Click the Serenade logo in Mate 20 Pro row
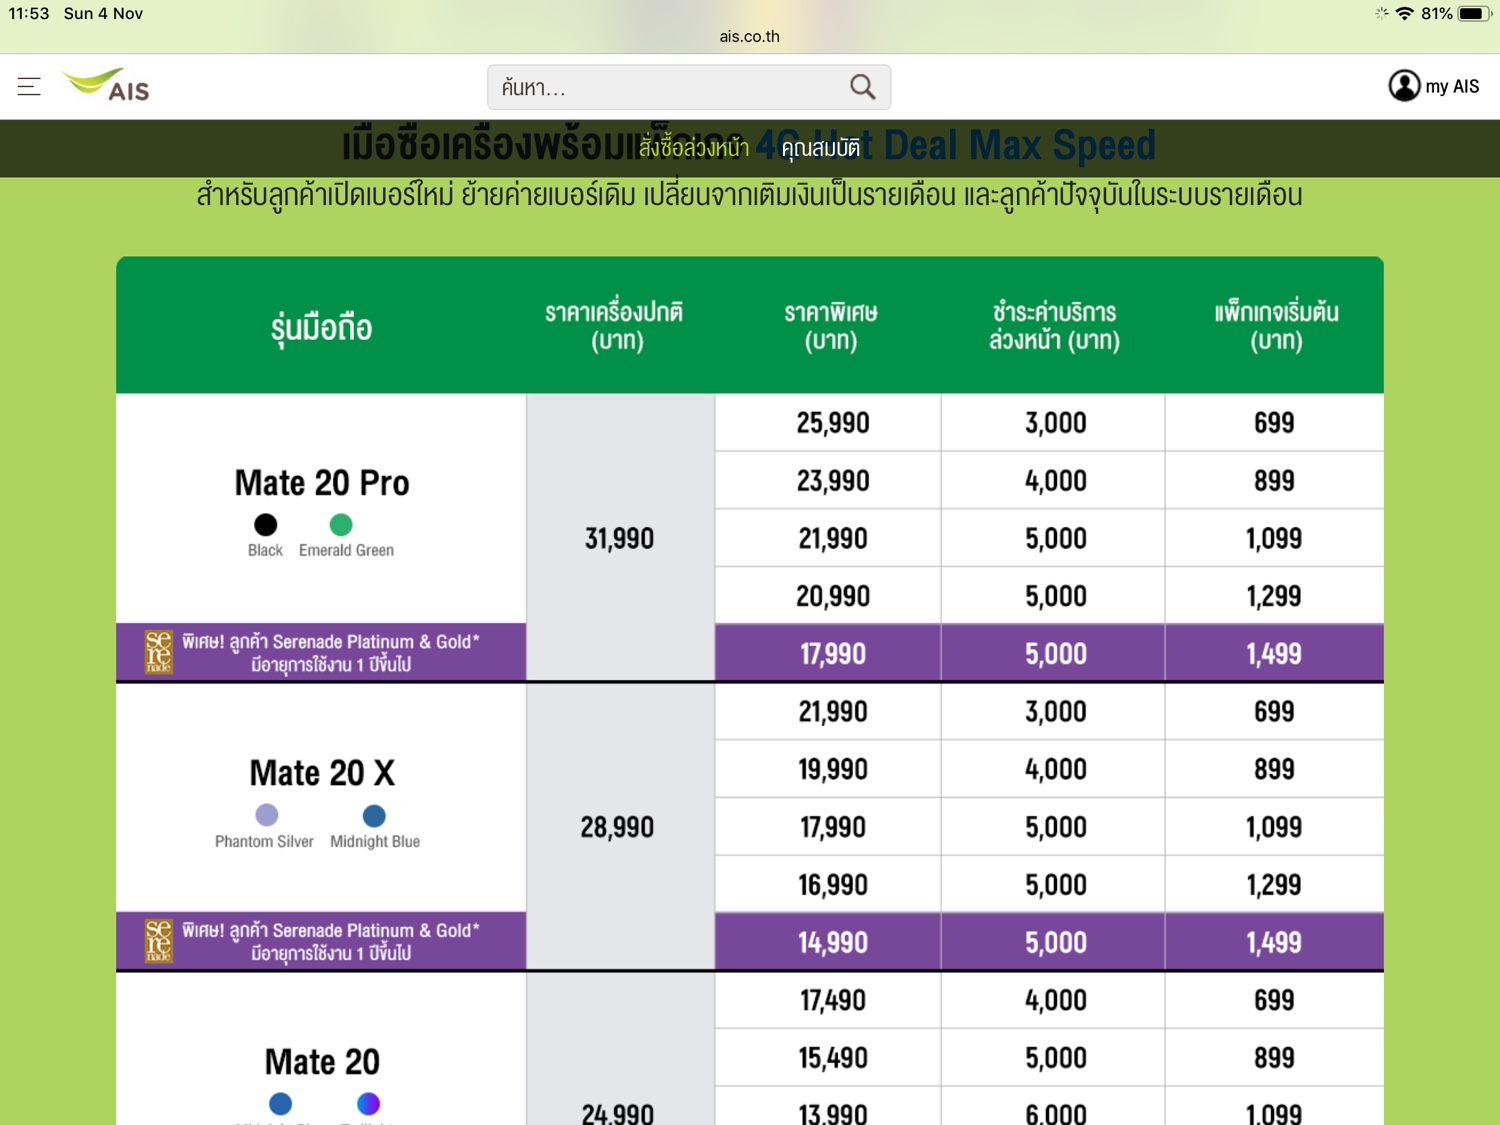 pyautogui.click(x=159, y=652)
